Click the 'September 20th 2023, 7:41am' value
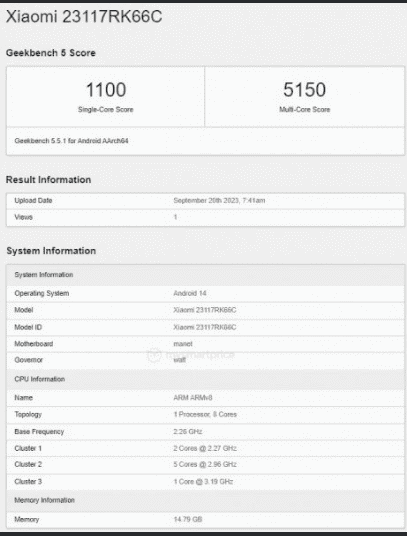This screenshot has height=536, width=407. [219, 201]
